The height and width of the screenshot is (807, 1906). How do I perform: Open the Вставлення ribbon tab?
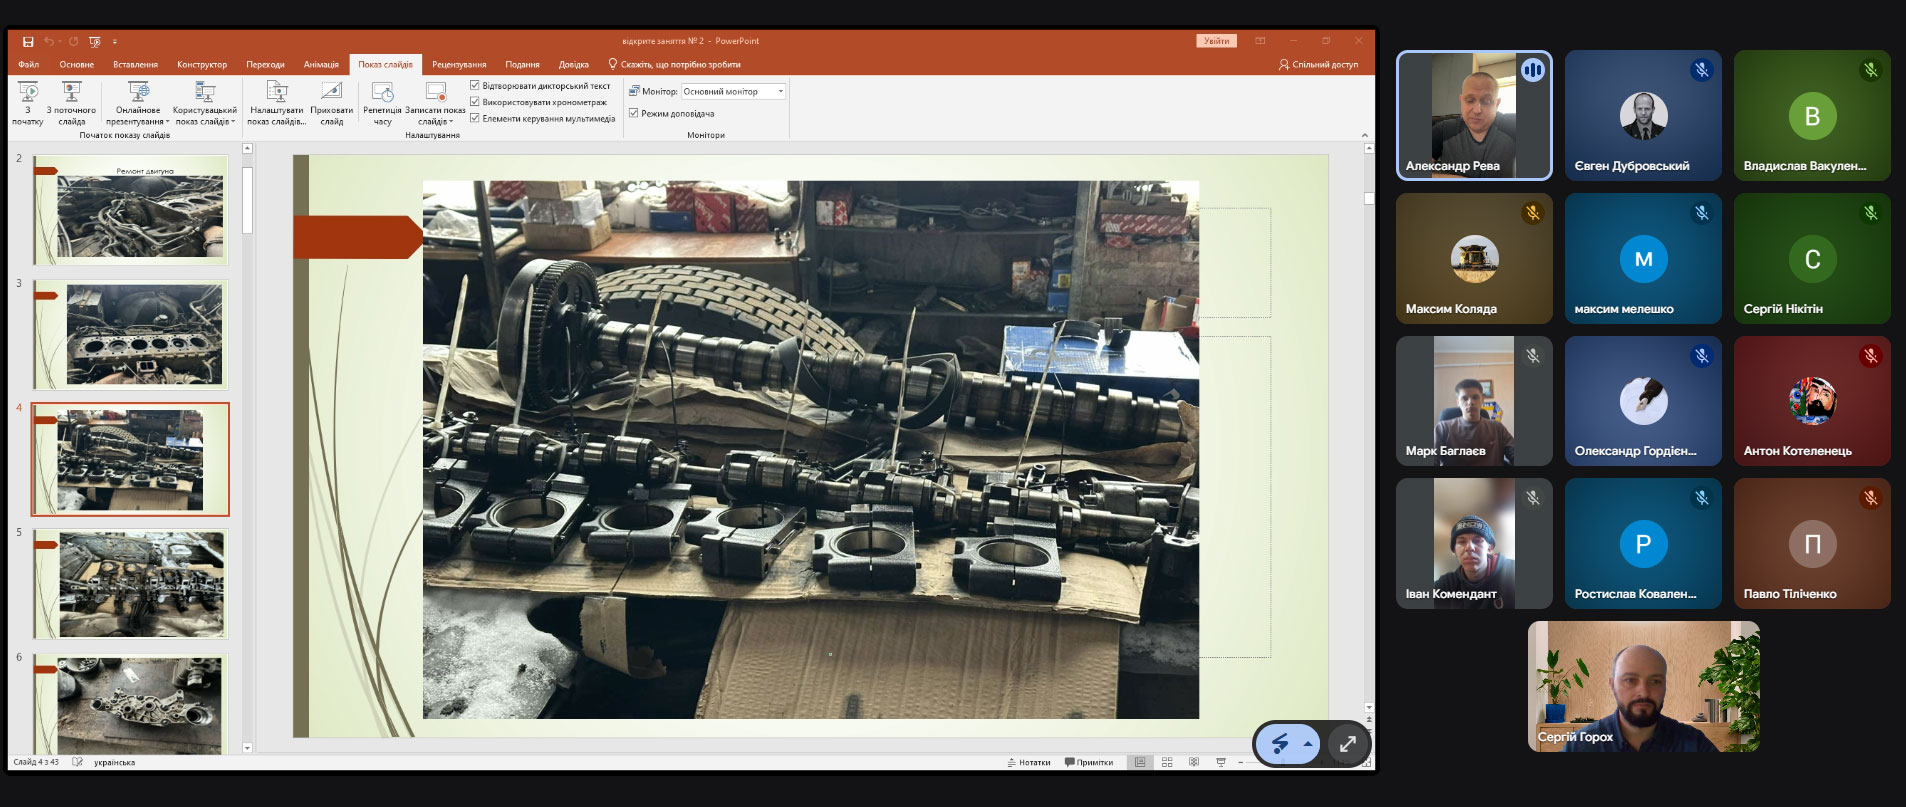coord(135,65)
